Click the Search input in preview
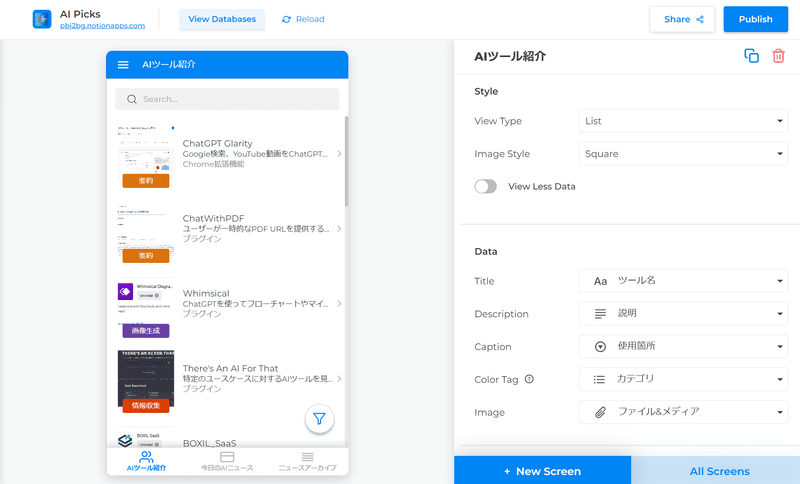This screenshot has height=484, width=800. pyautogui.click(x=227, y=99)
